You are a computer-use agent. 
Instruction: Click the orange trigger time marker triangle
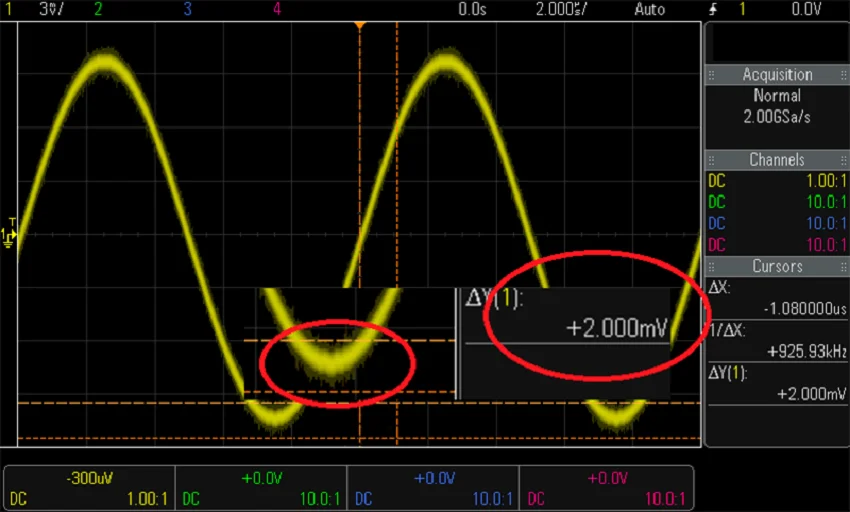click(x=360, y=23)
